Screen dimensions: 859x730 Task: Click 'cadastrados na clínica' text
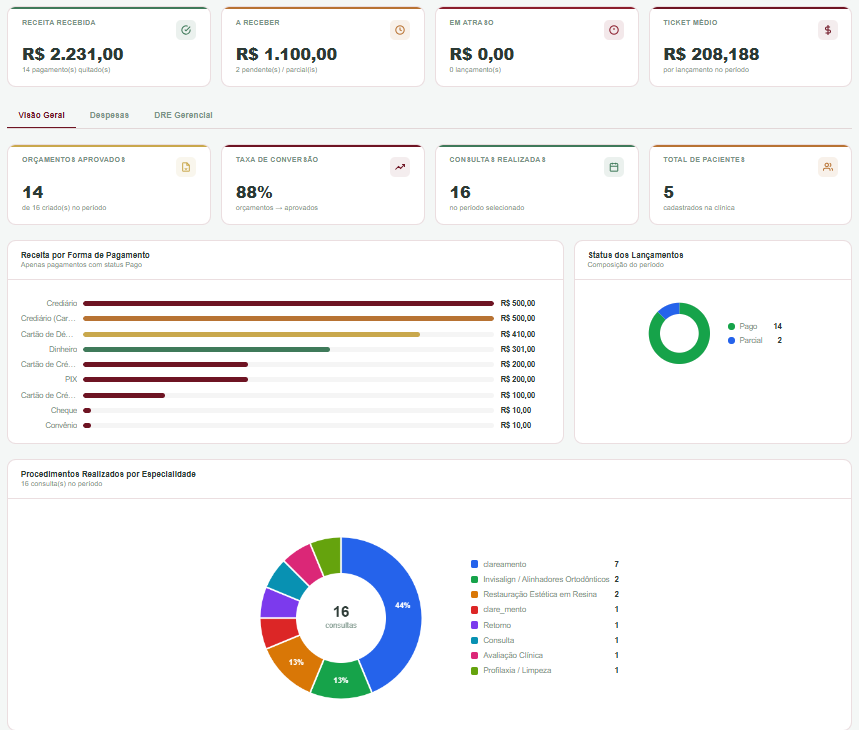699,208
